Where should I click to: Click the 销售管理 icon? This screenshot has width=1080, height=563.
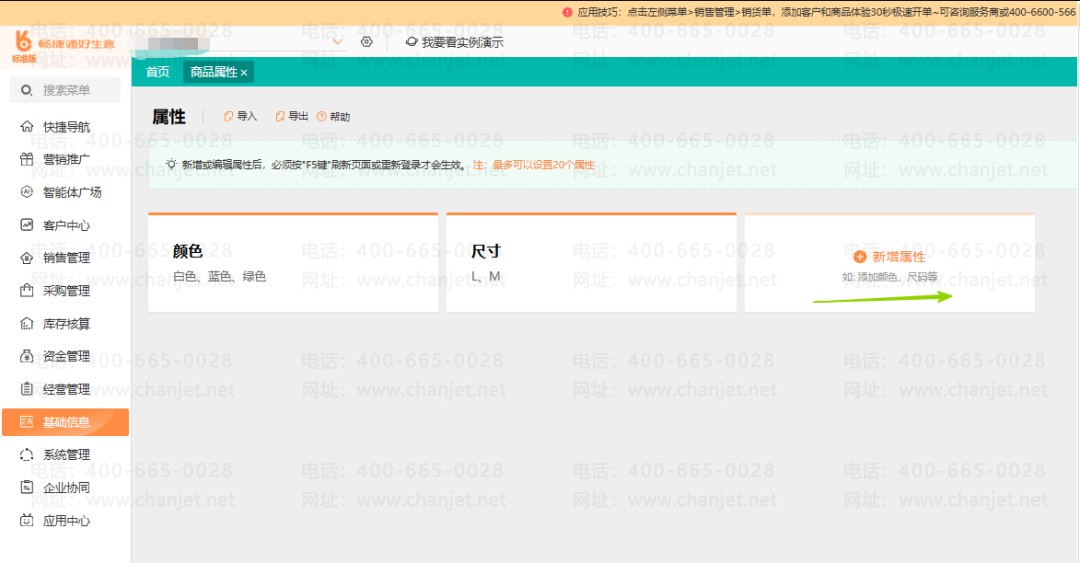point(27,258)
